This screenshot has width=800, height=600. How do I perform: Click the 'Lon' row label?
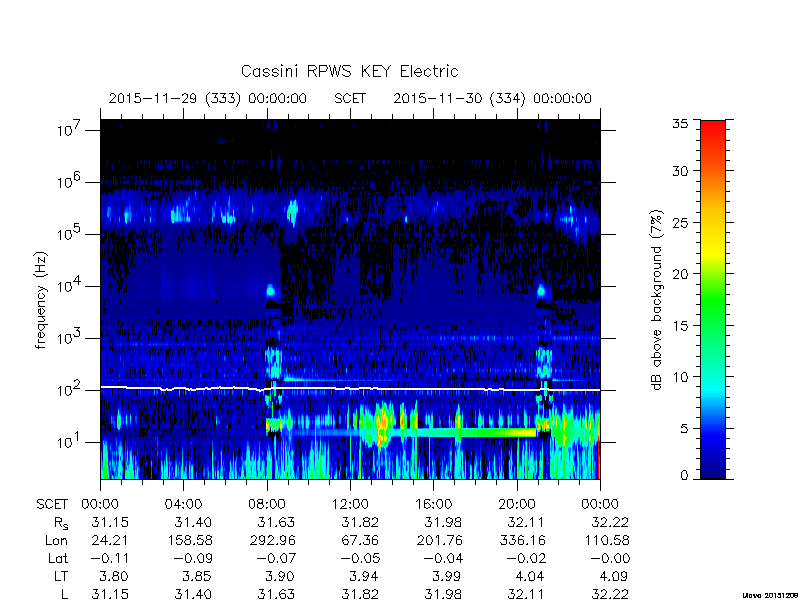(x=57, y=540)
